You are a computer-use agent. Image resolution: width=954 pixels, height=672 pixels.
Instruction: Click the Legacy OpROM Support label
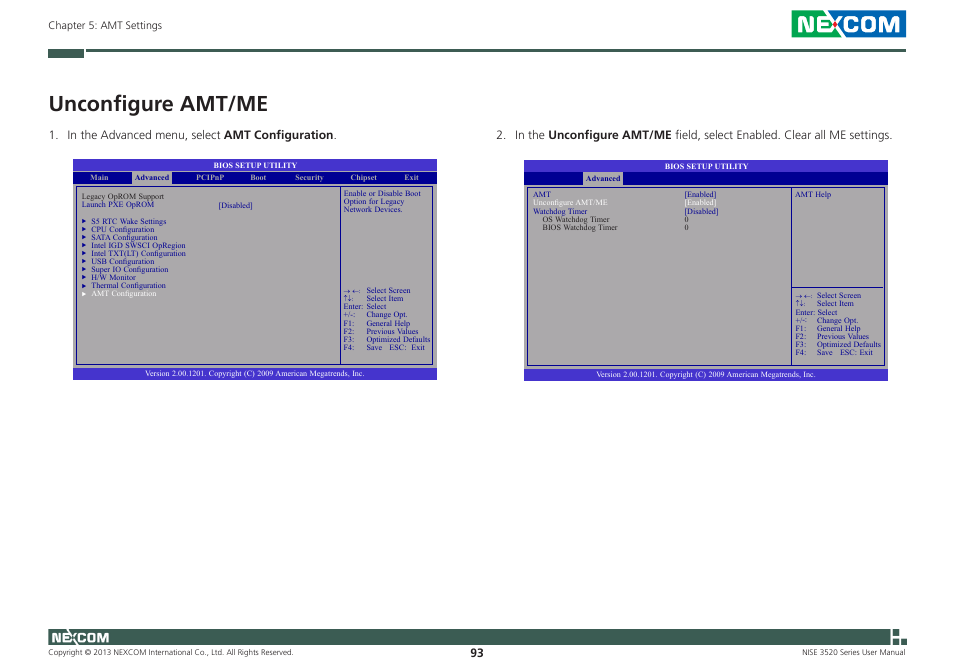(123, 196)
